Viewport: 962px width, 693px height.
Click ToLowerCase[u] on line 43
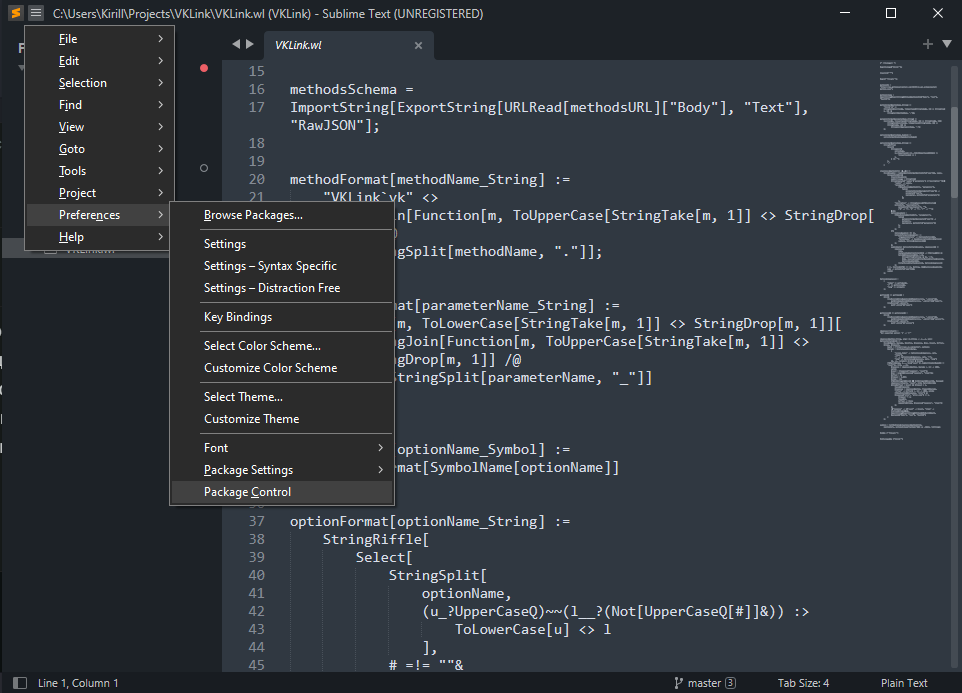(512, 630)
